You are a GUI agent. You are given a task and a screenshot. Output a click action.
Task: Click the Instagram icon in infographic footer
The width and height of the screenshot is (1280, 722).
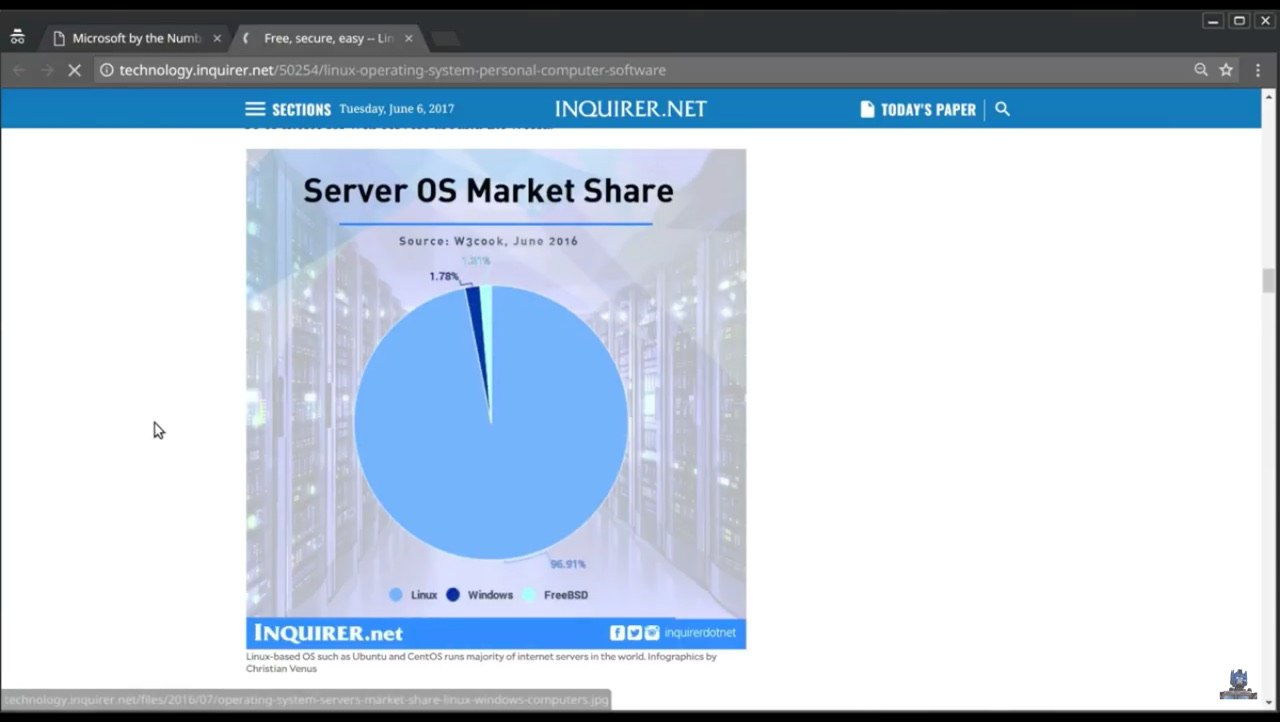tap(652, 632)
